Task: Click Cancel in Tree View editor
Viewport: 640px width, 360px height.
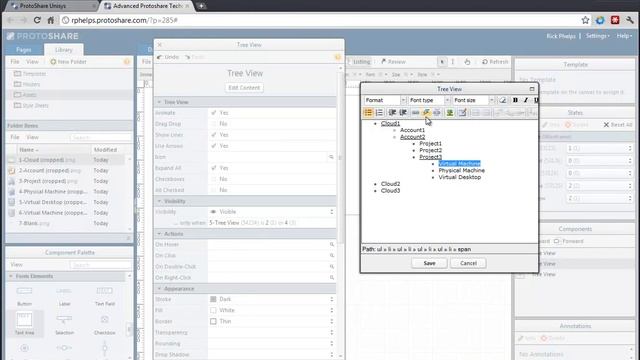Action: 468,263
